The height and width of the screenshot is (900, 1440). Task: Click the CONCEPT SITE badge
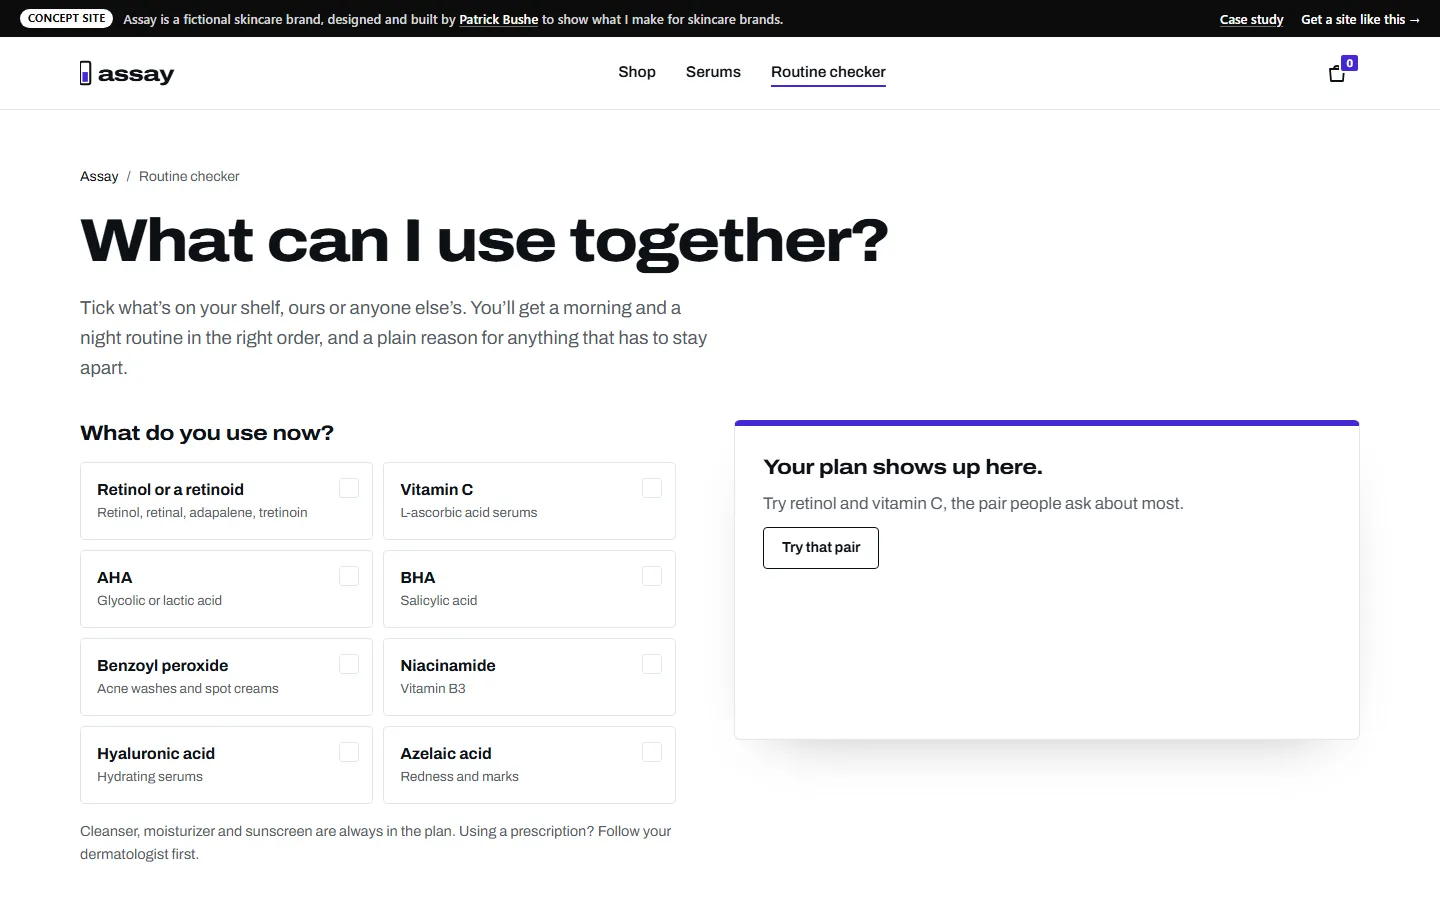click(66, 18)
